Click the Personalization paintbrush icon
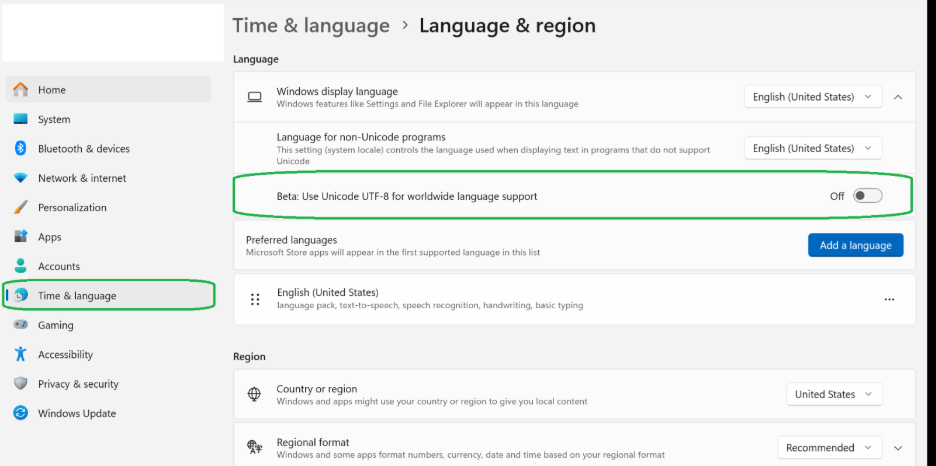 tap(20, 208)
